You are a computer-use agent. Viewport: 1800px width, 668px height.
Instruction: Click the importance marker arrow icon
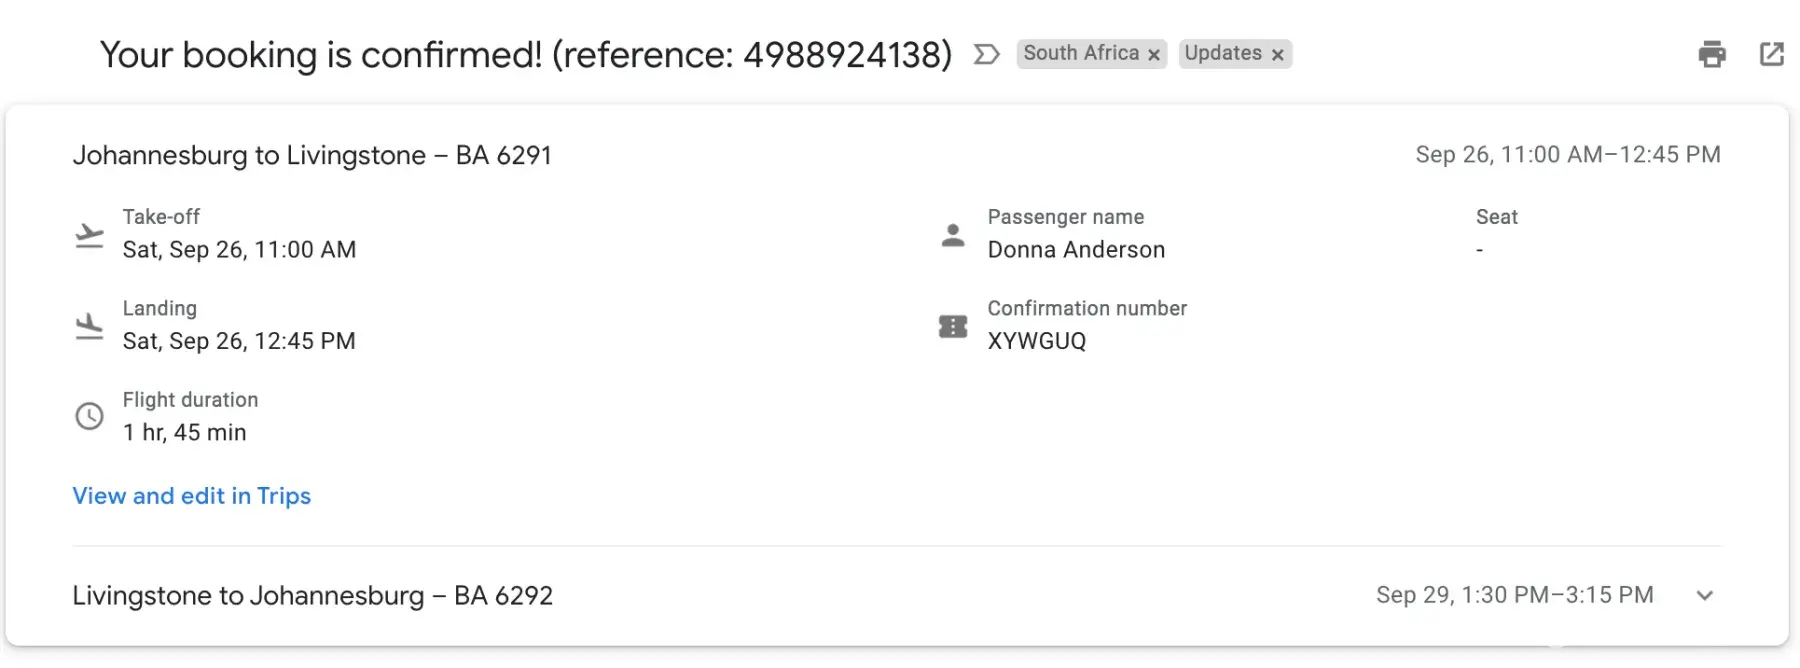[986, 54]
